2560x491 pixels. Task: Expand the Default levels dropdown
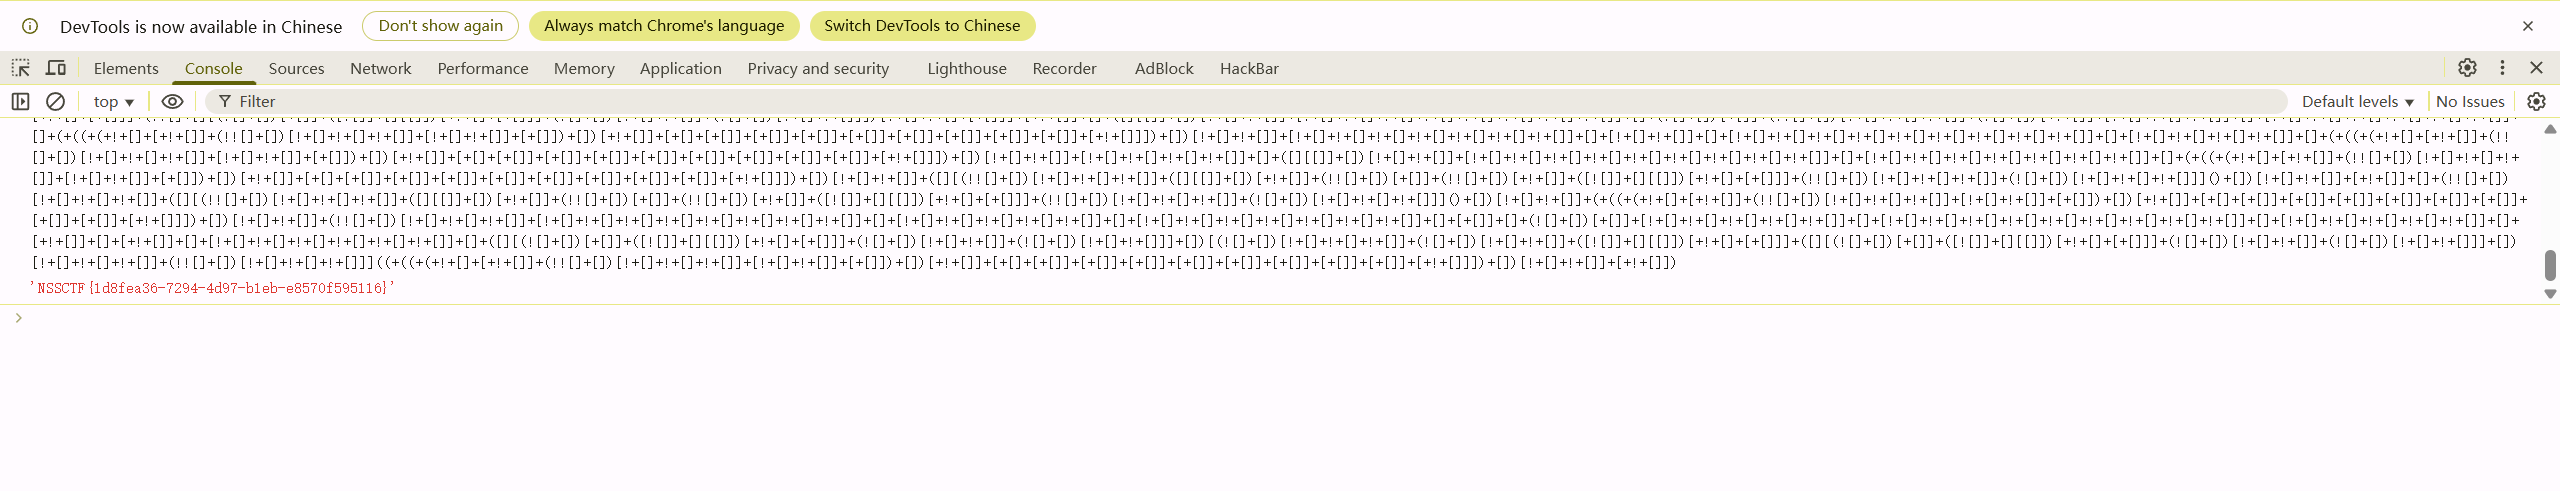coord(2357,101)
